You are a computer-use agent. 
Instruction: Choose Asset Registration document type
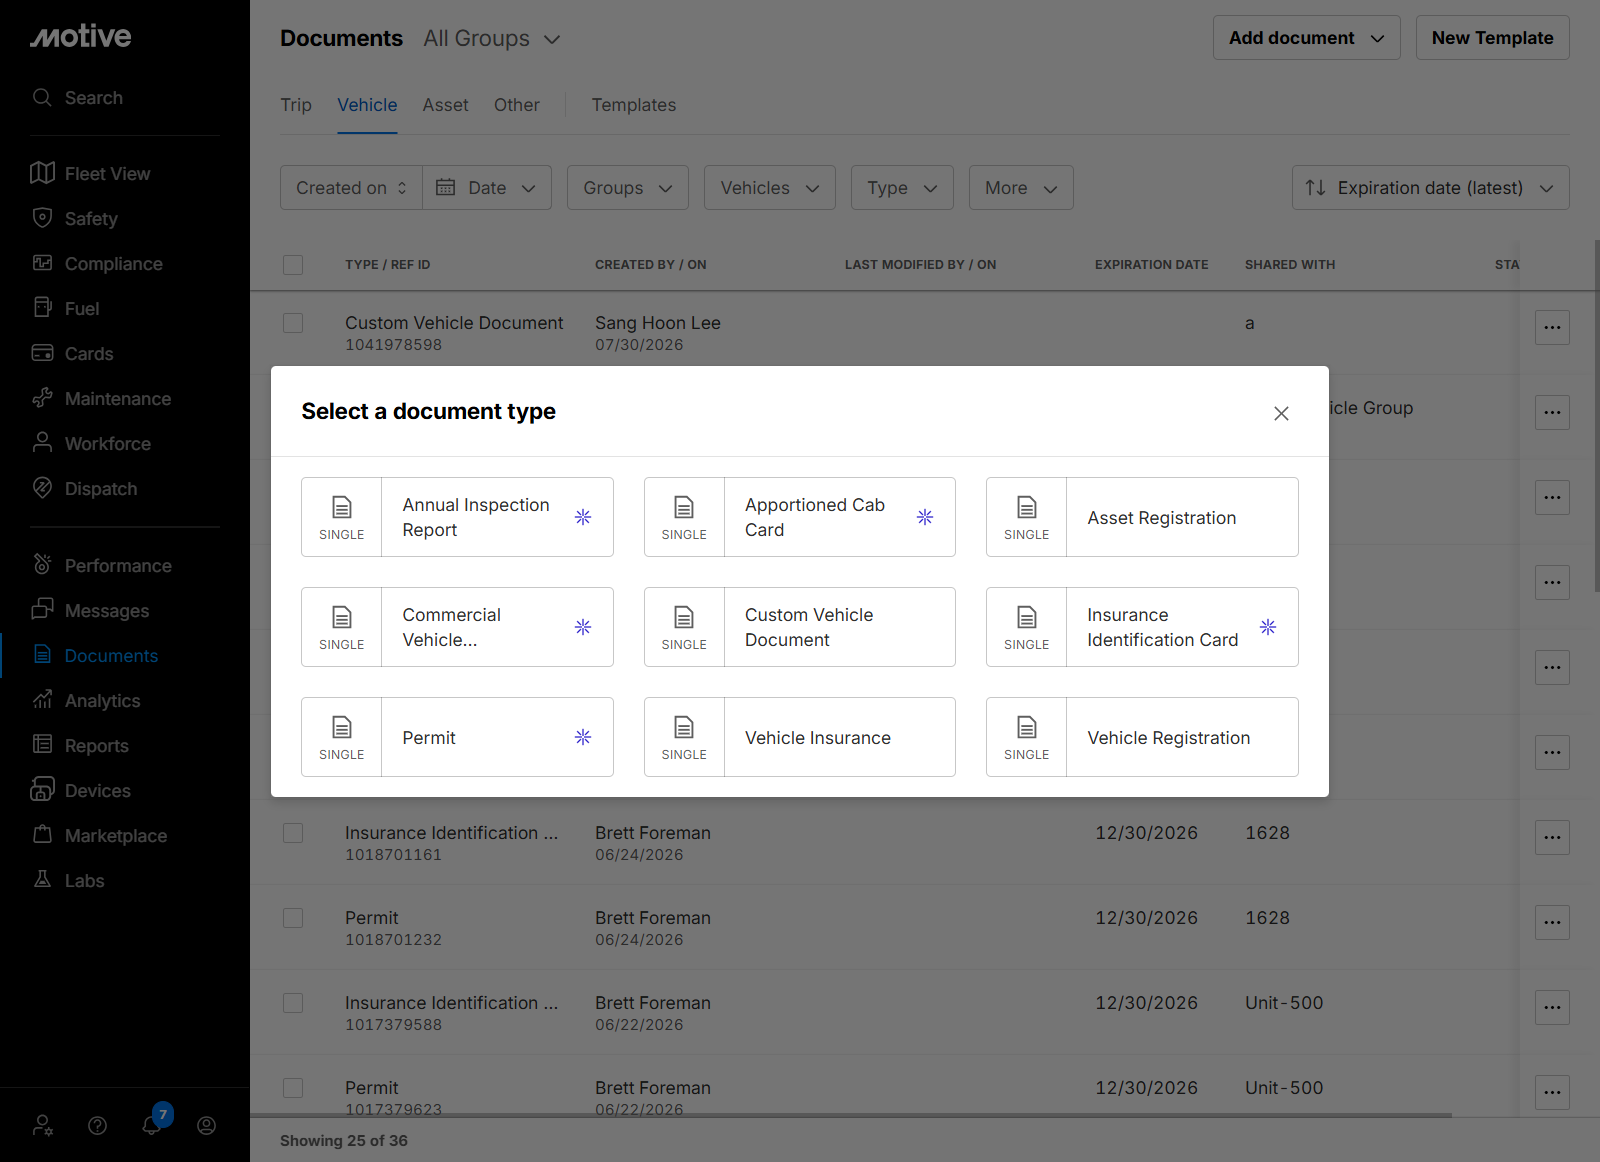(x=1142, y=517)
